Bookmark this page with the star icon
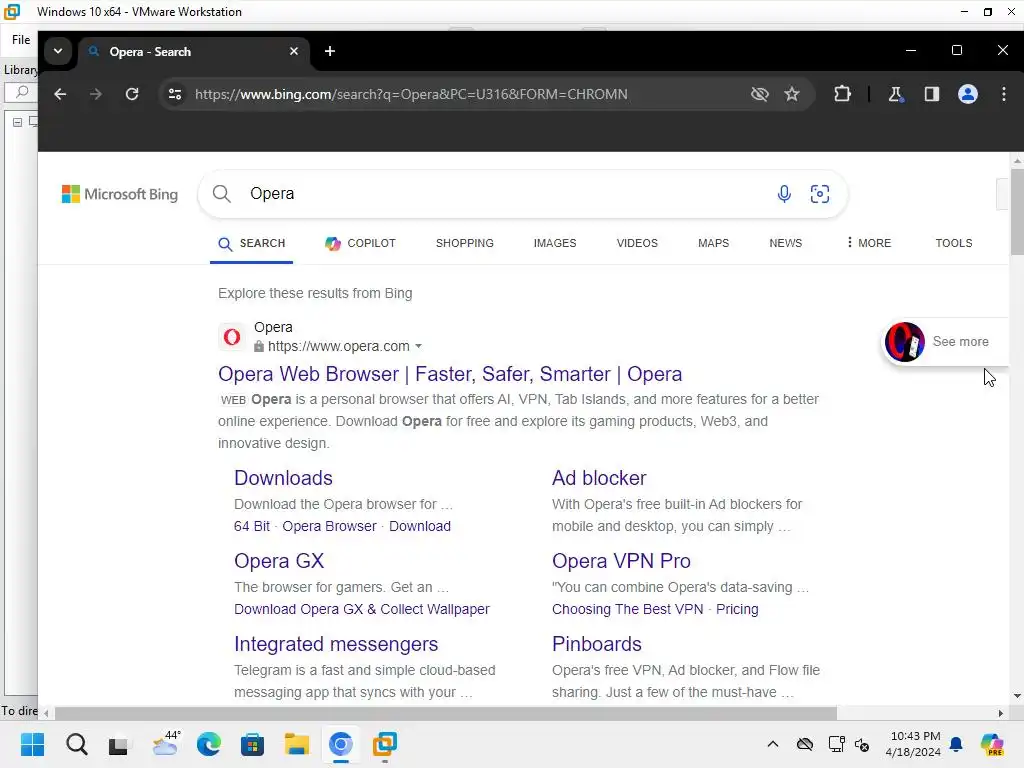Viewport: 1024px width, 768px height. [x=792, y=94]
